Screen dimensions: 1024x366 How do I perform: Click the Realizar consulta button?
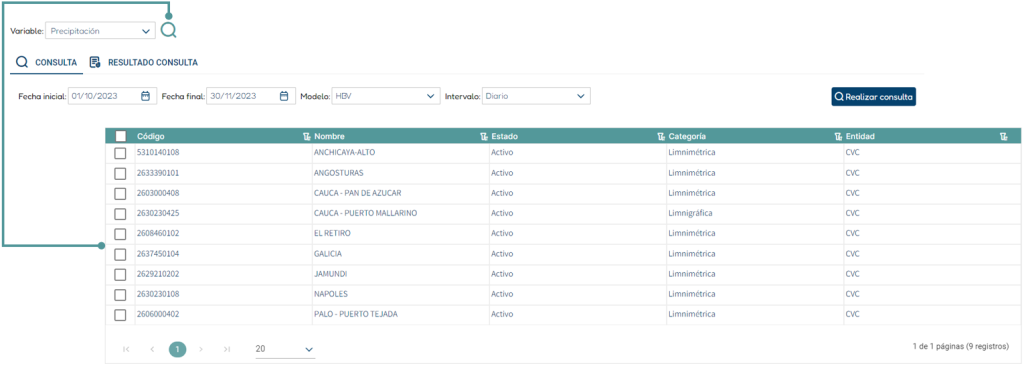click(x=873, y=97)
